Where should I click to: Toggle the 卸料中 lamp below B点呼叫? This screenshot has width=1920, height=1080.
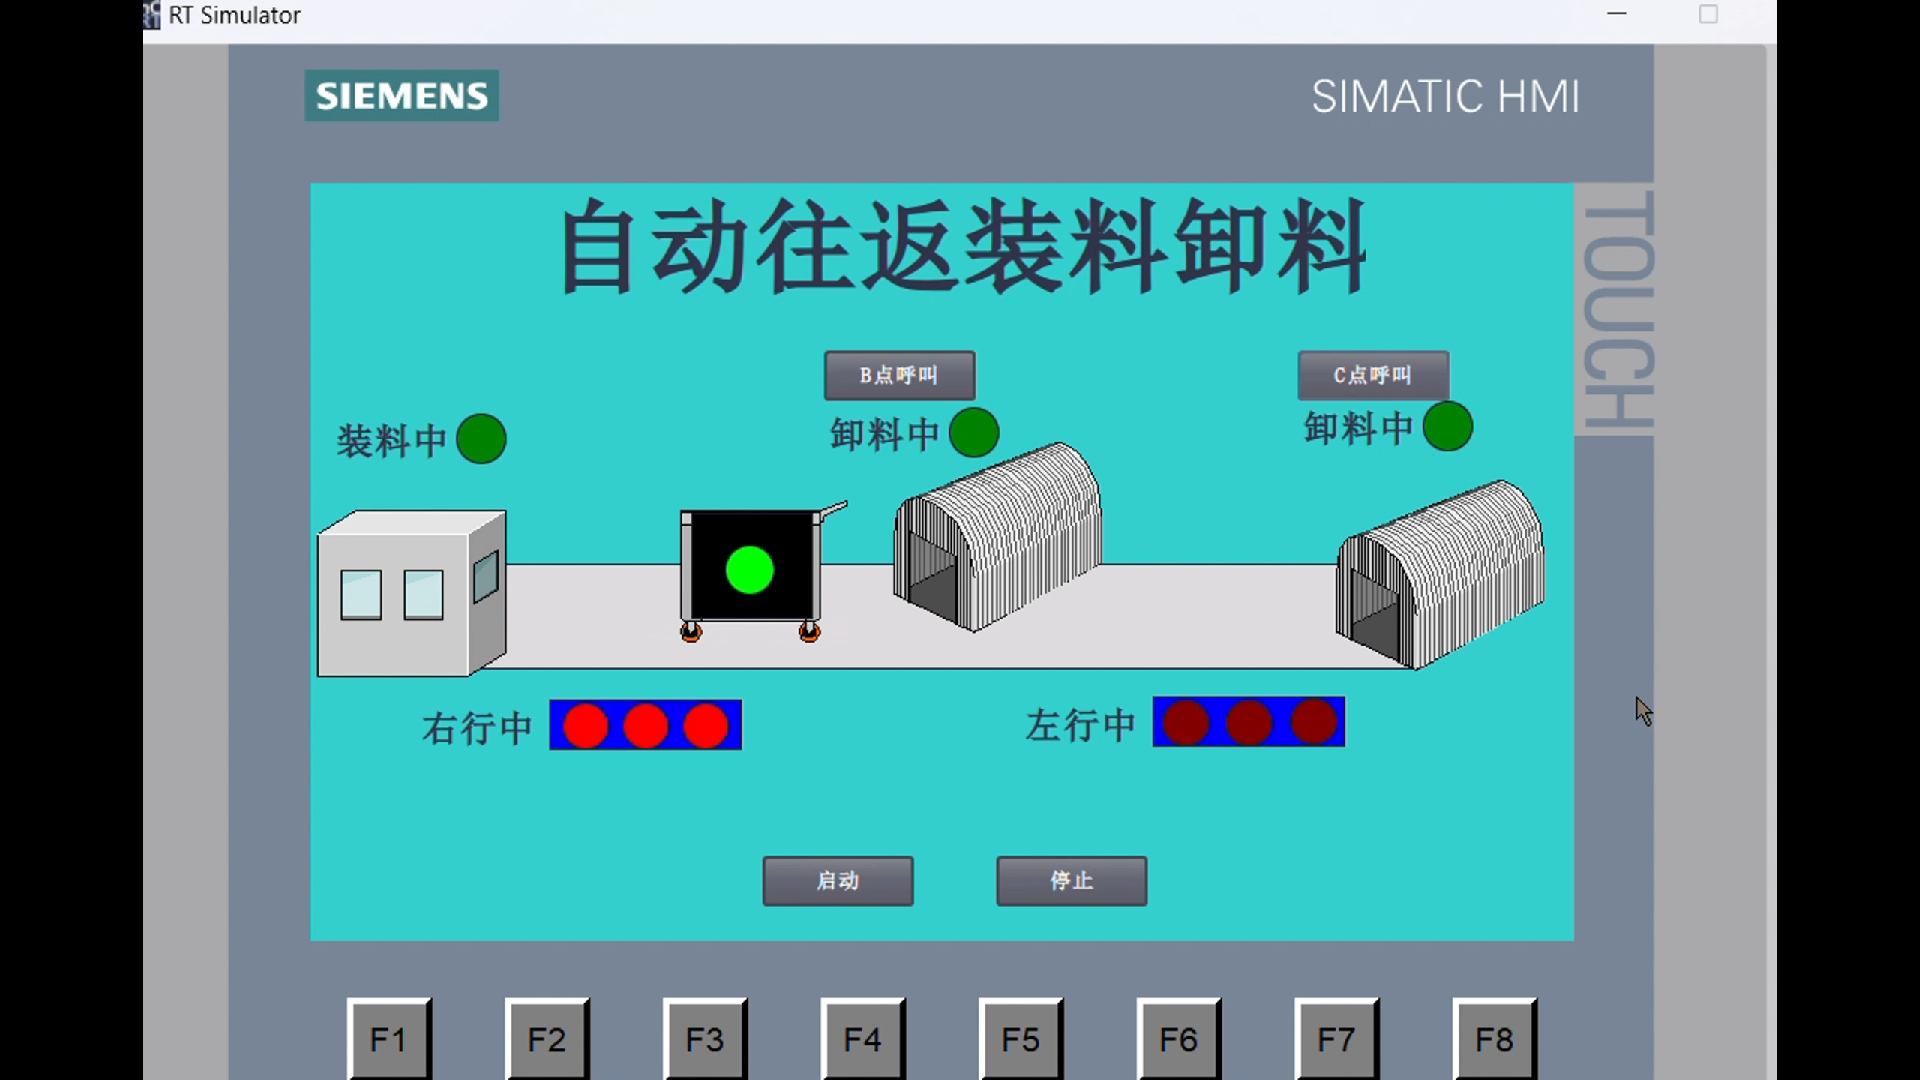973,432
